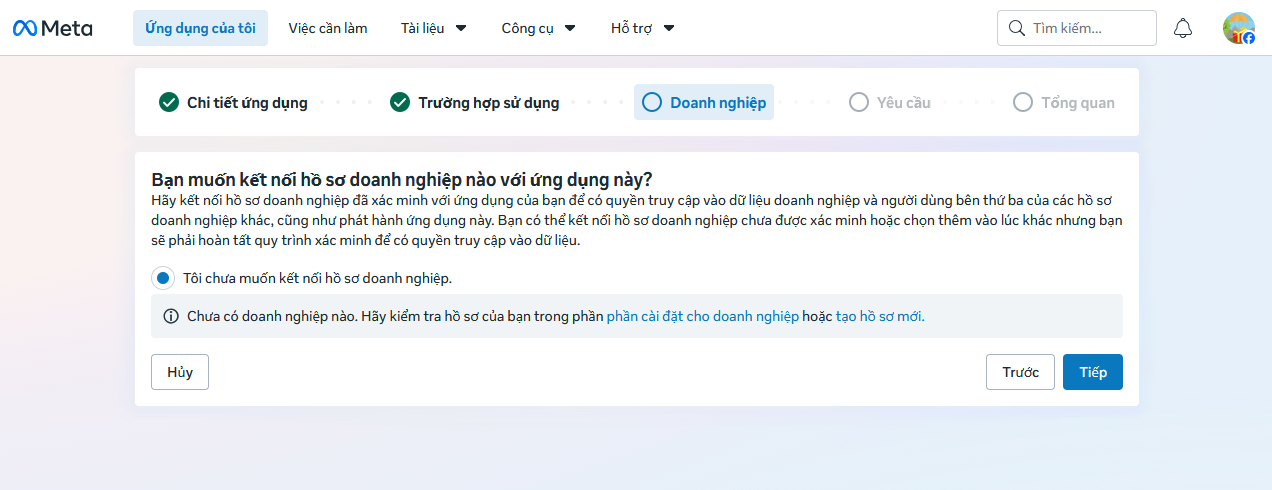The height and width of the screenshot is (490, 1272).
Task: Click the Hủy button
Action: coord(180,372)
